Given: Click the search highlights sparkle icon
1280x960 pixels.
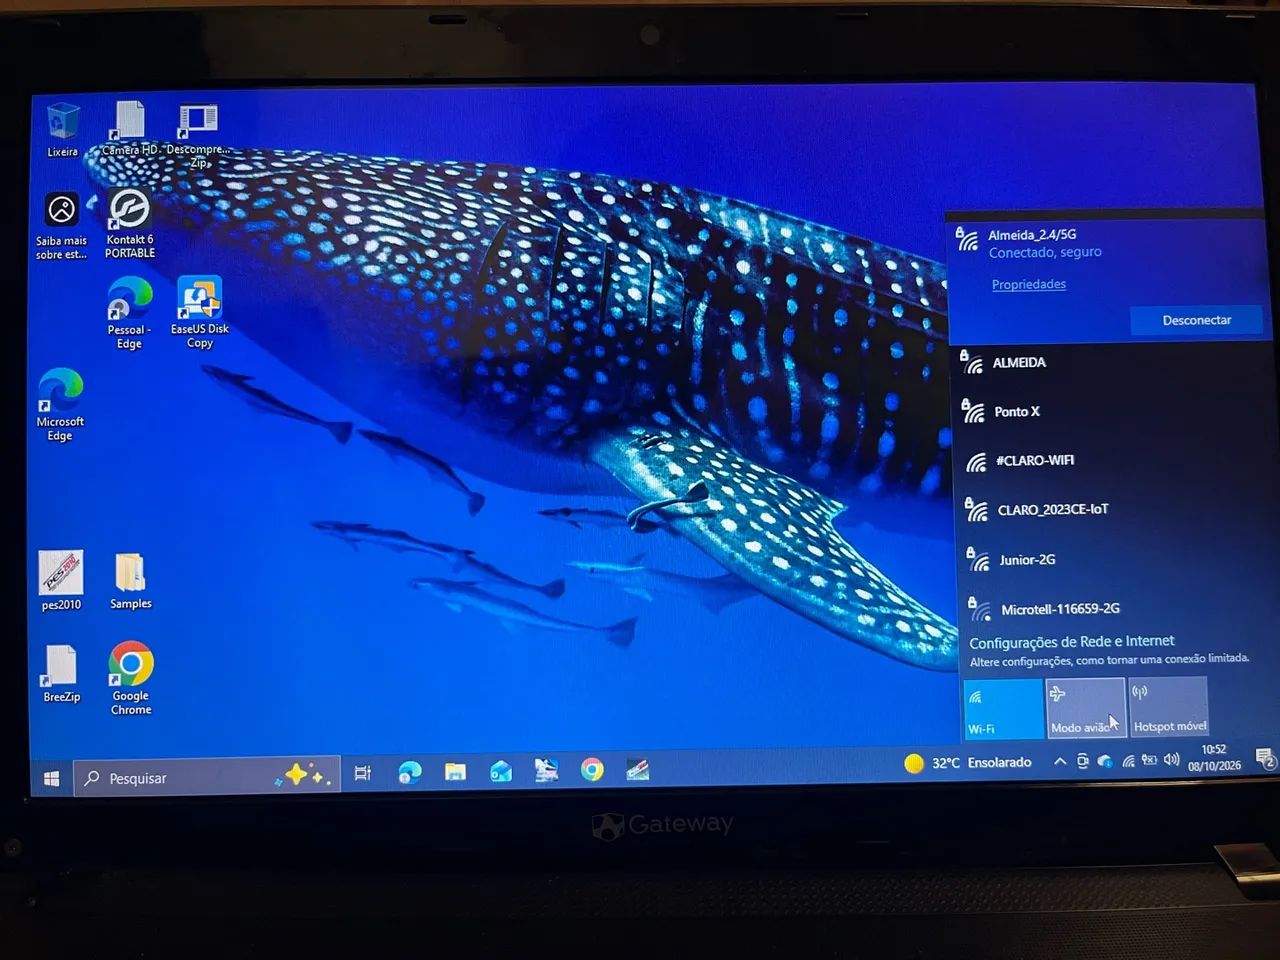Looking at the screenshot, I should tap(304, 775).
